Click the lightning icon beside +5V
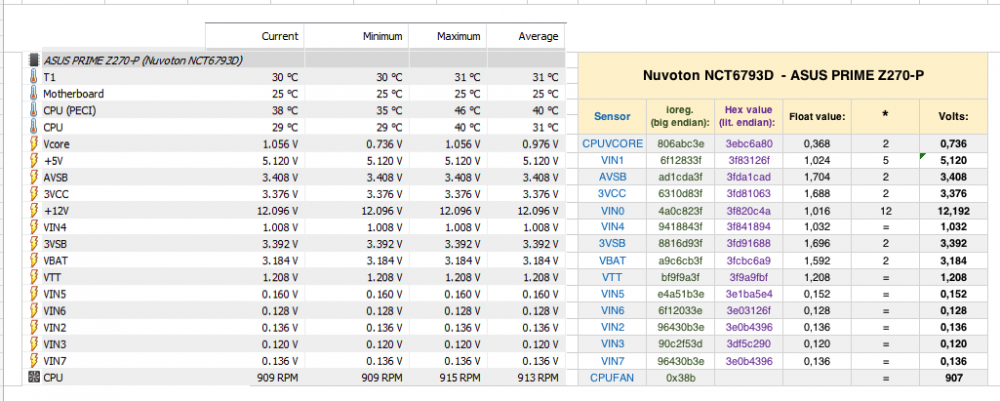The height and width of the screenshot is (401, 1000). point(34,160)
